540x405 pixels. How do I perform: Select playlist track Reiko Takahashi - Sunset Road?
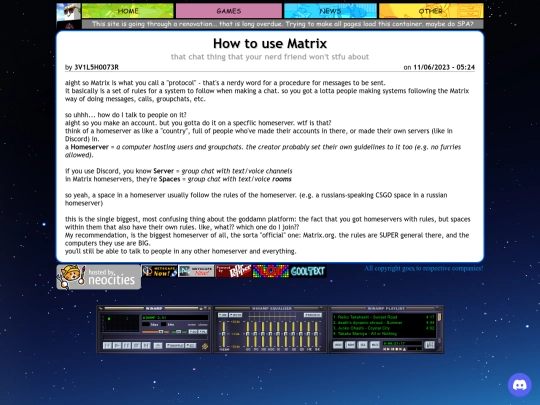(384, 317)
